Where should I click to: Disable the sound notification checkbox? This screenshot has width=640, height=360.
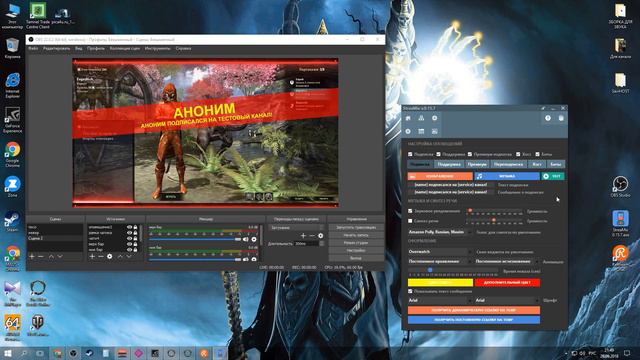pyautogui.click(x=410, y=211)
